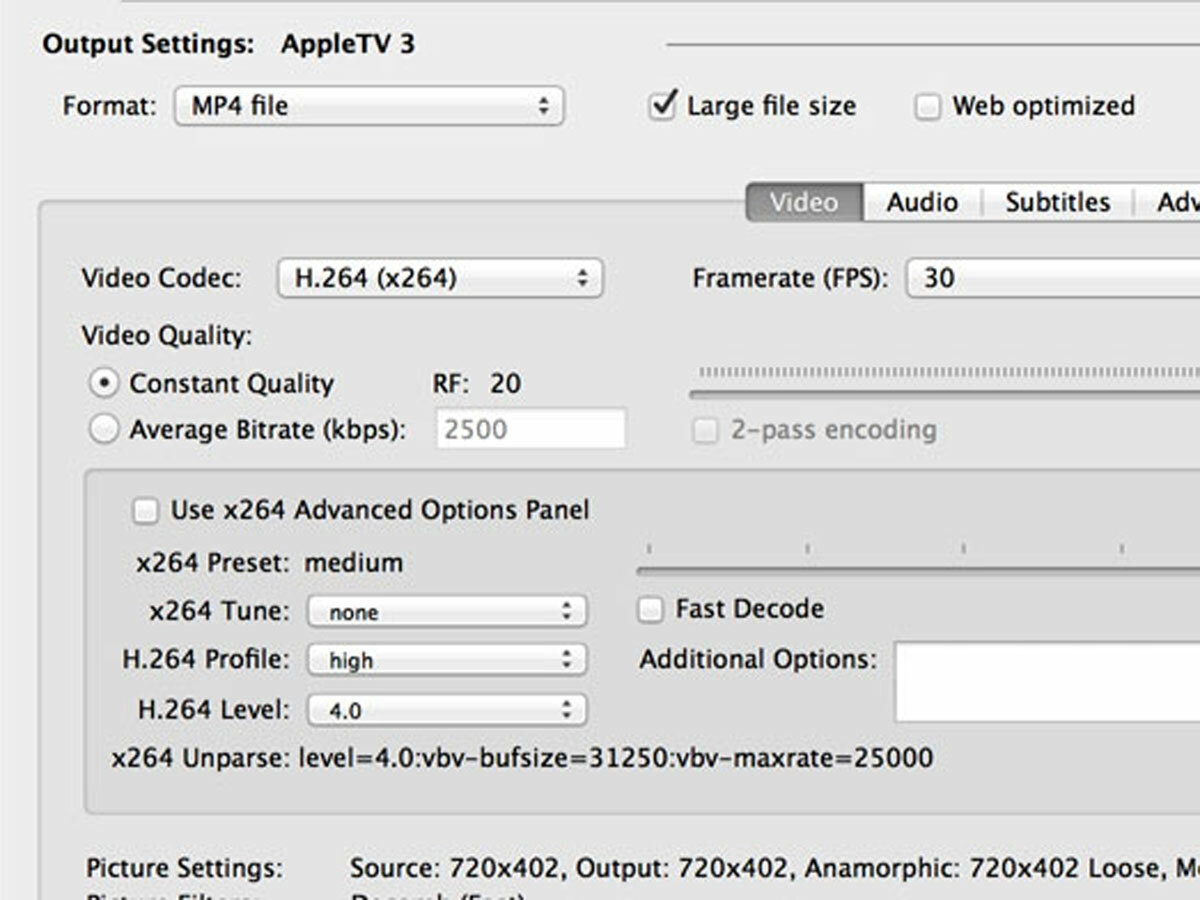Image resolution: width=1200 pixels, height=900 pixels.
Task: Enable Use x264 Advanced Options Panel checkbox
Action: 146,511
